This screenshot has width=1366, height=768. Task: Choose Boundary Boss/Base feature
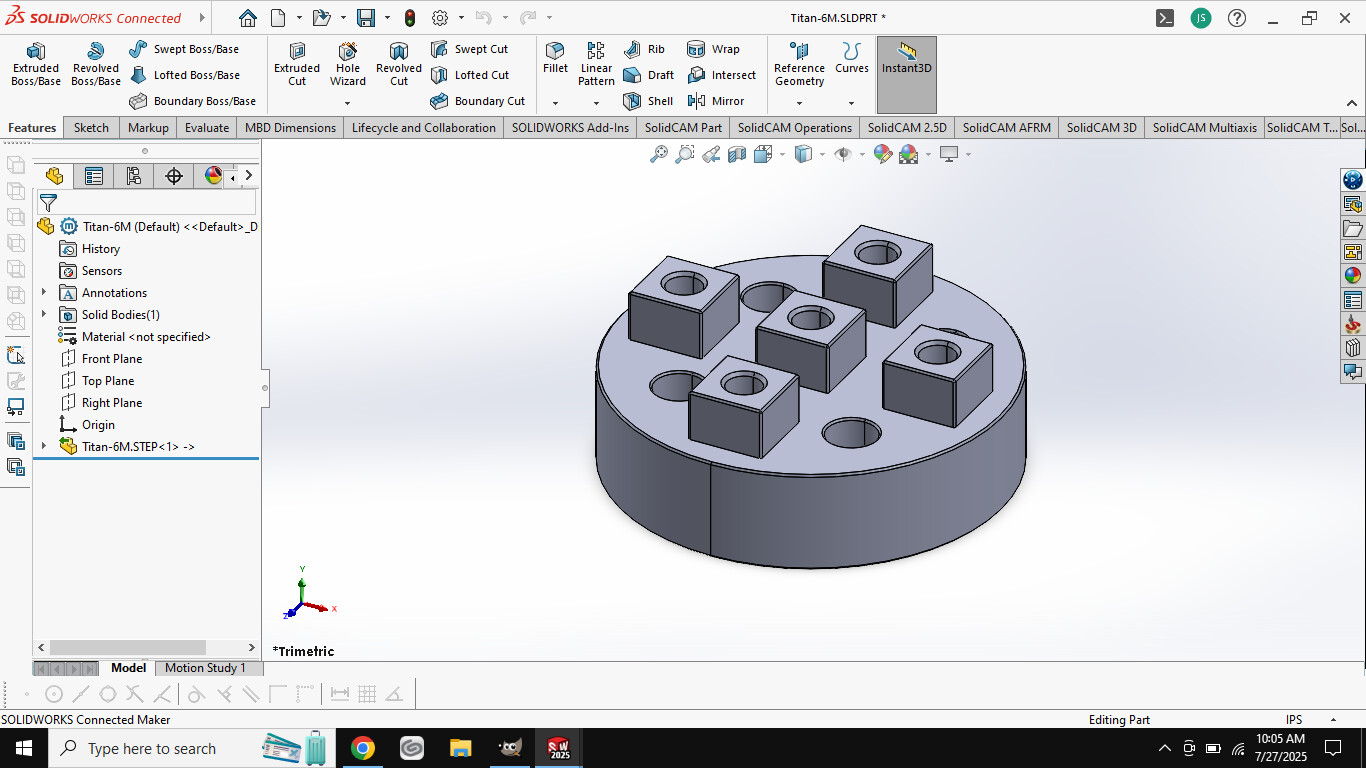193,101
